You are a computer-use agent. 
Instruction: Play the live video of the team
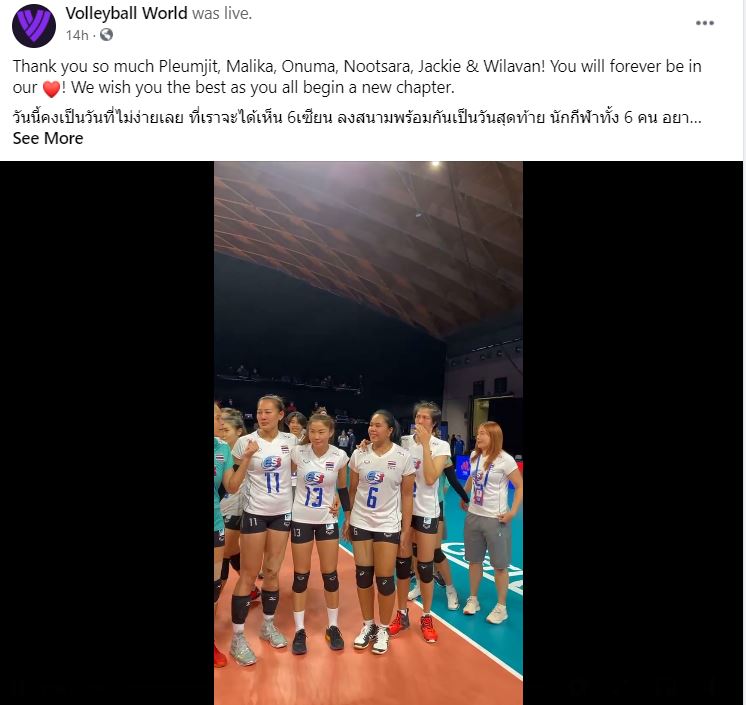pyautogui.click(x=368, y=433)
